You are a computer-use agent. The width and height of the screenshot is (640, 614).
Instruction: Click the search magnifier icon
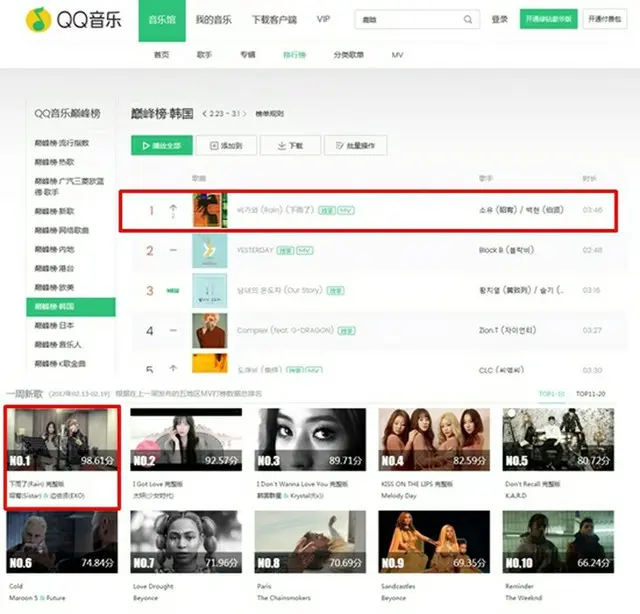[x=468, y=19]
